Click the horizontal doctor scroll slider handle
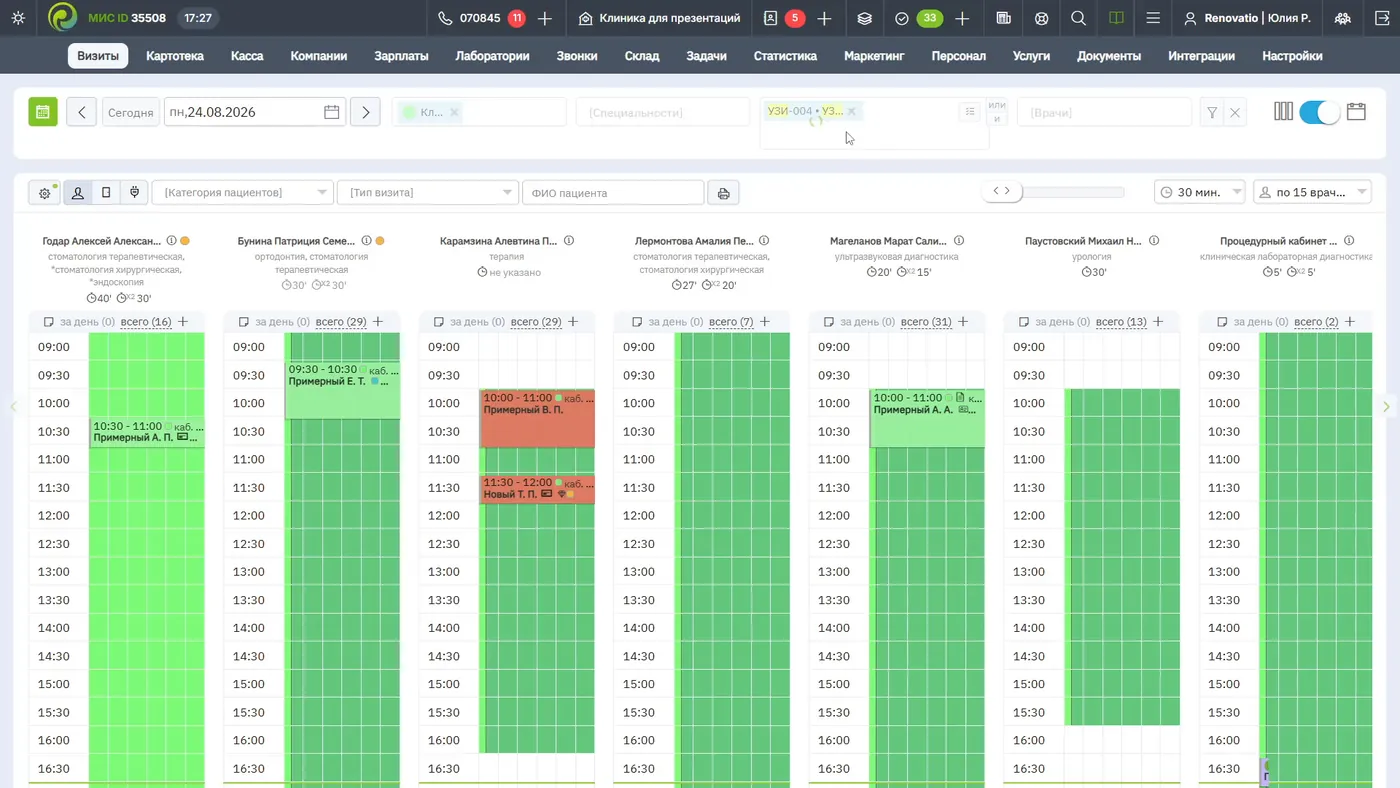Image resolution: width=1400 pixels, height=788 pixels. (x=1001, y=191)
